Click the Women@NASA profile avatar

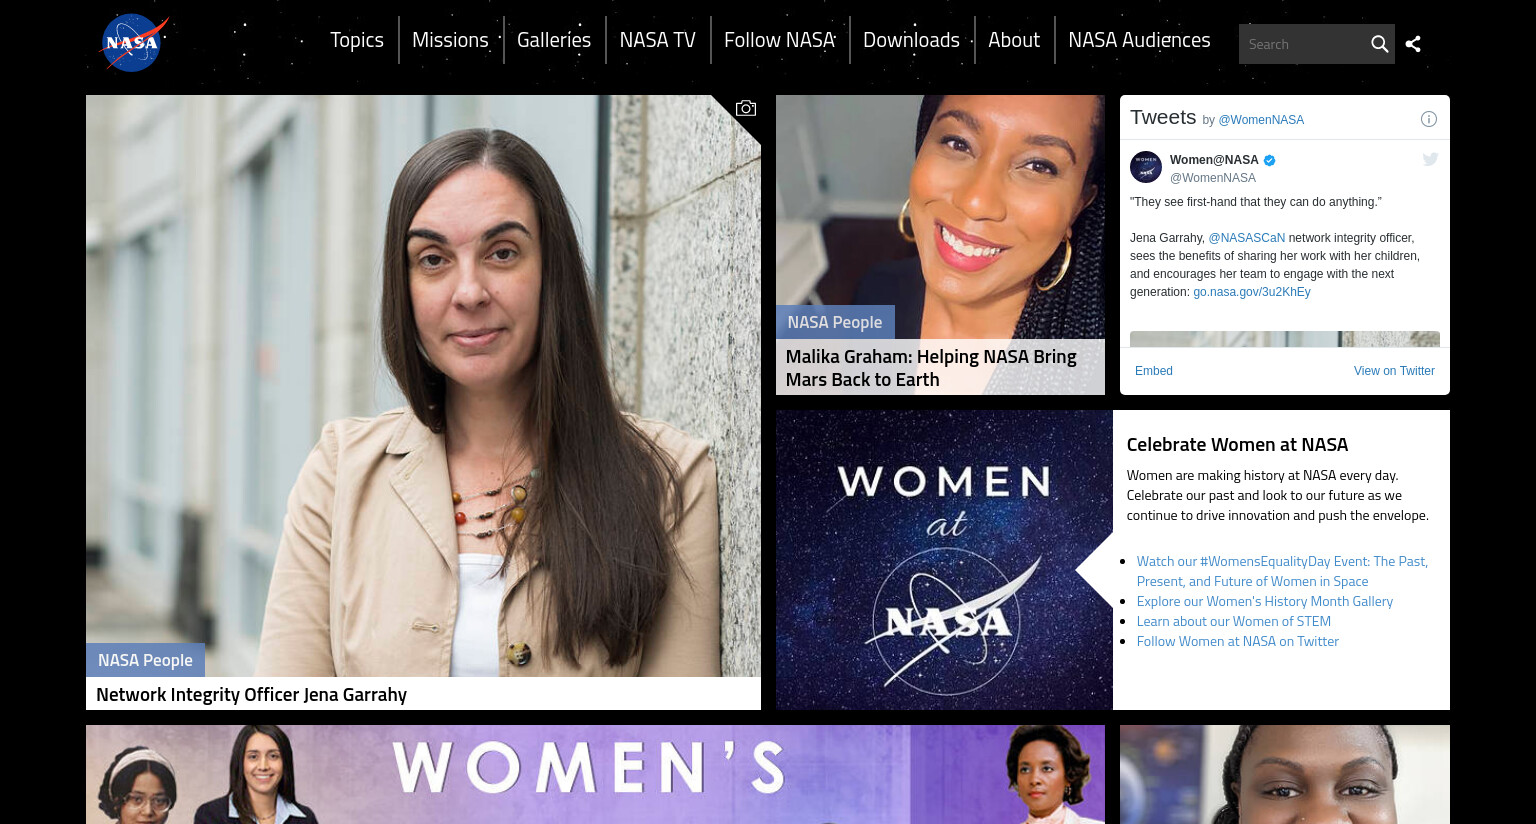coord(1146,167)
